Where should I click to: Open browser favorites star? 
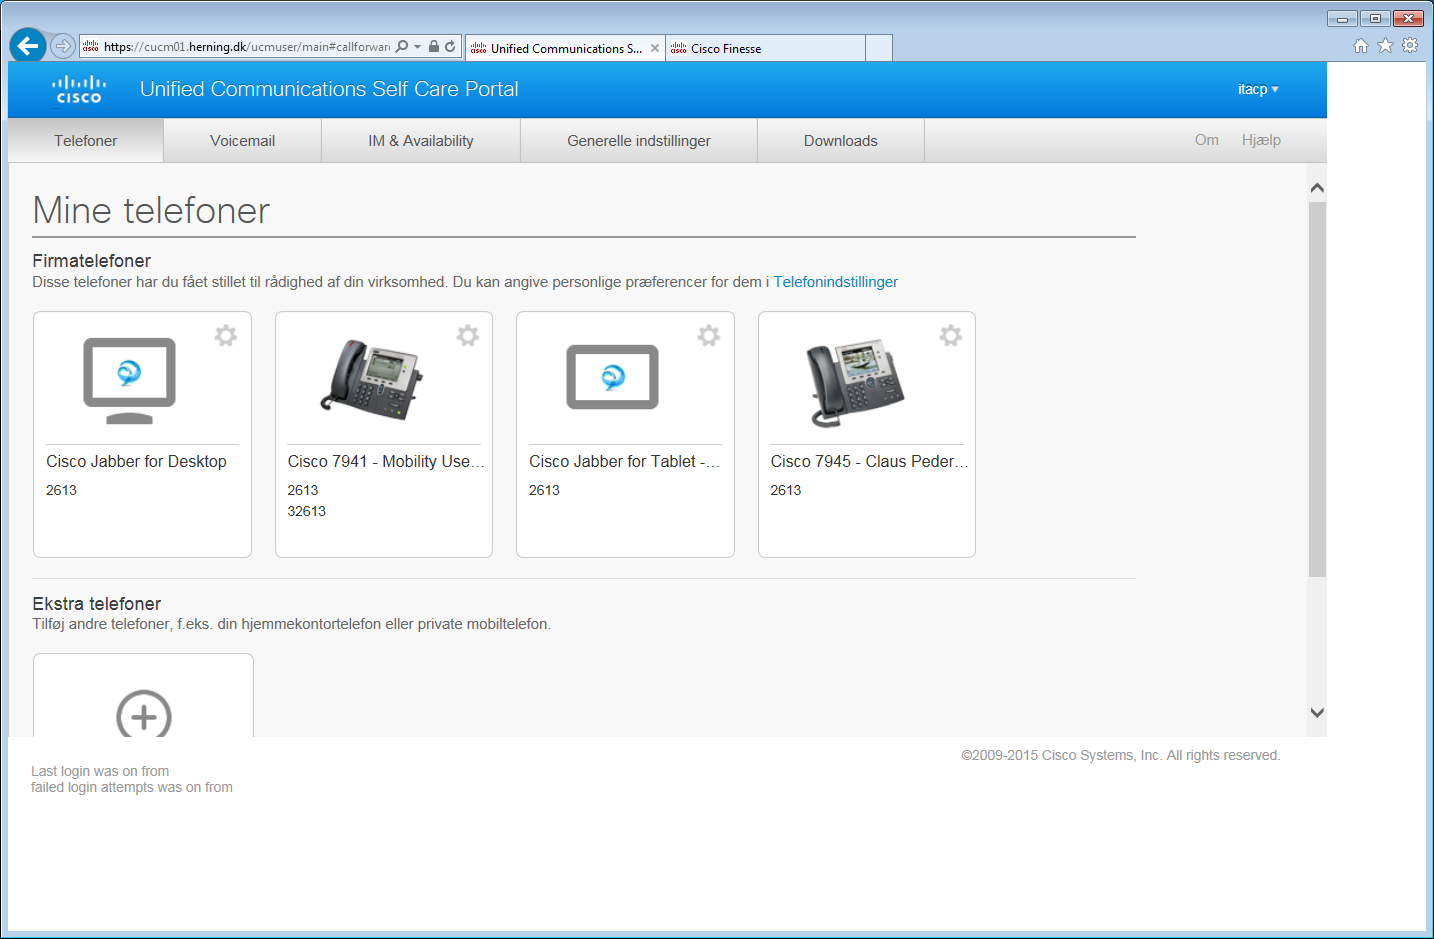(x=1385, y=45)
